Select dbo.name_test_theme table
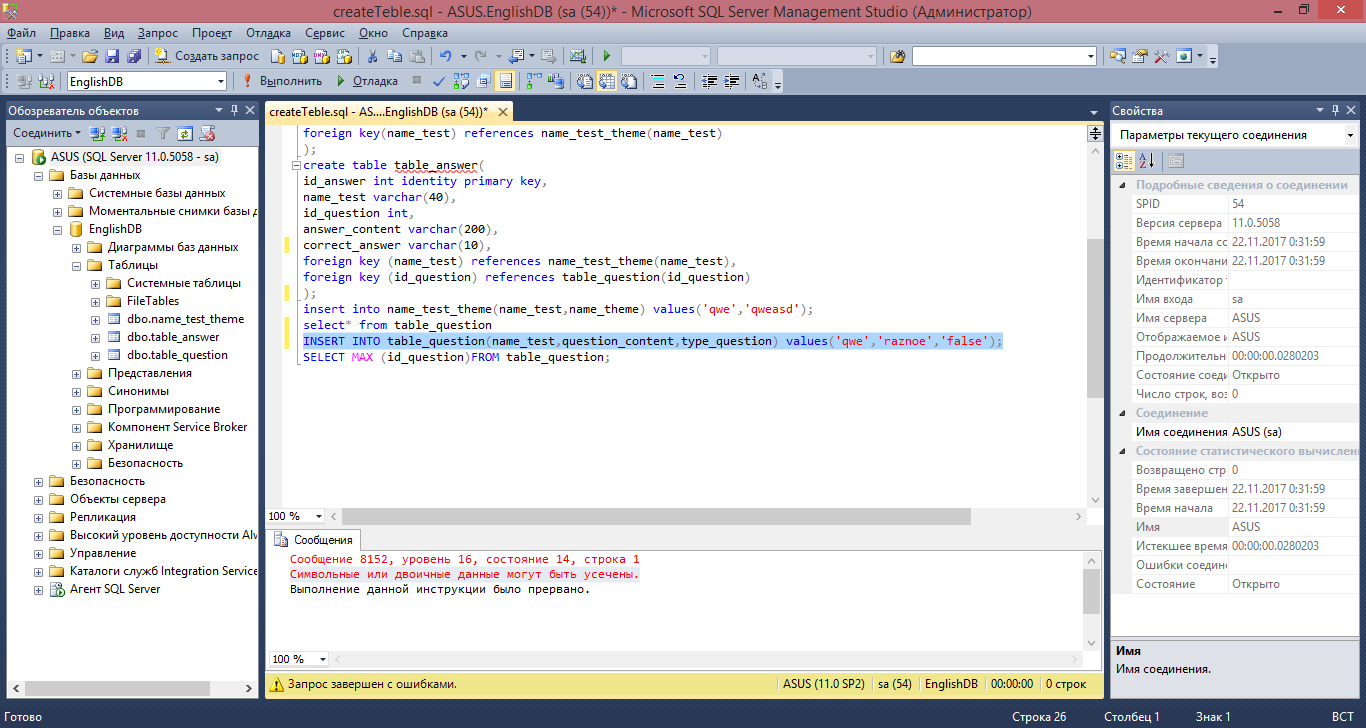Viewport: 1366px width, 728px height. [185, 319]
